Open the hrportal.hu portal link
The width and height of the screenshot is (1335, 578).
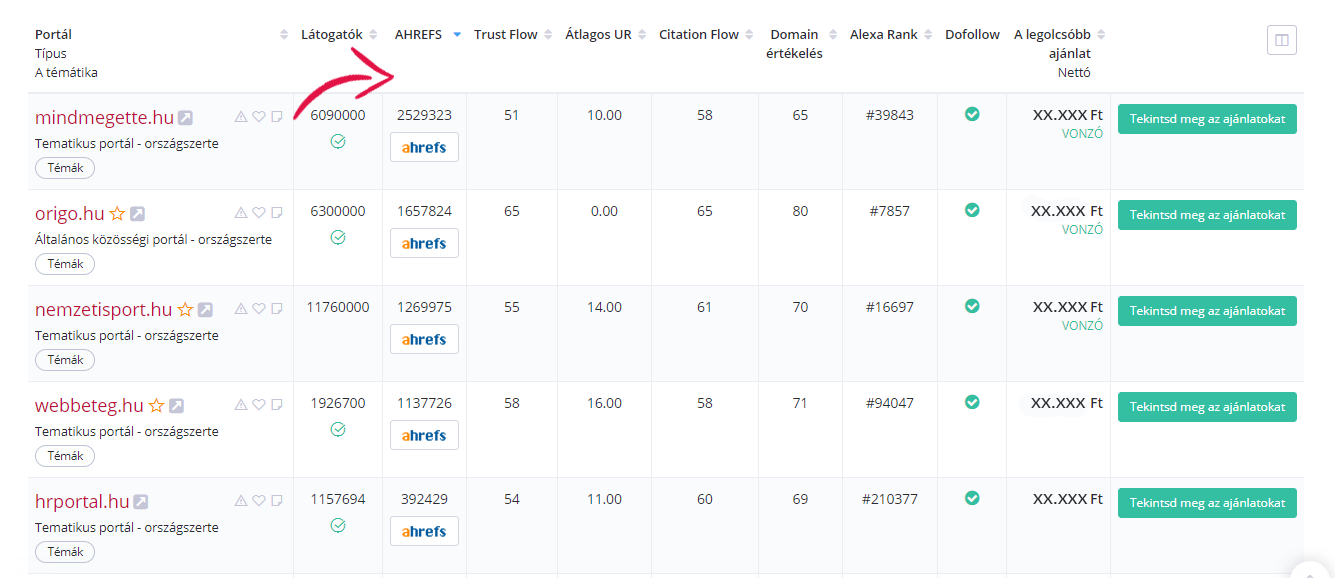coord(82,501)
